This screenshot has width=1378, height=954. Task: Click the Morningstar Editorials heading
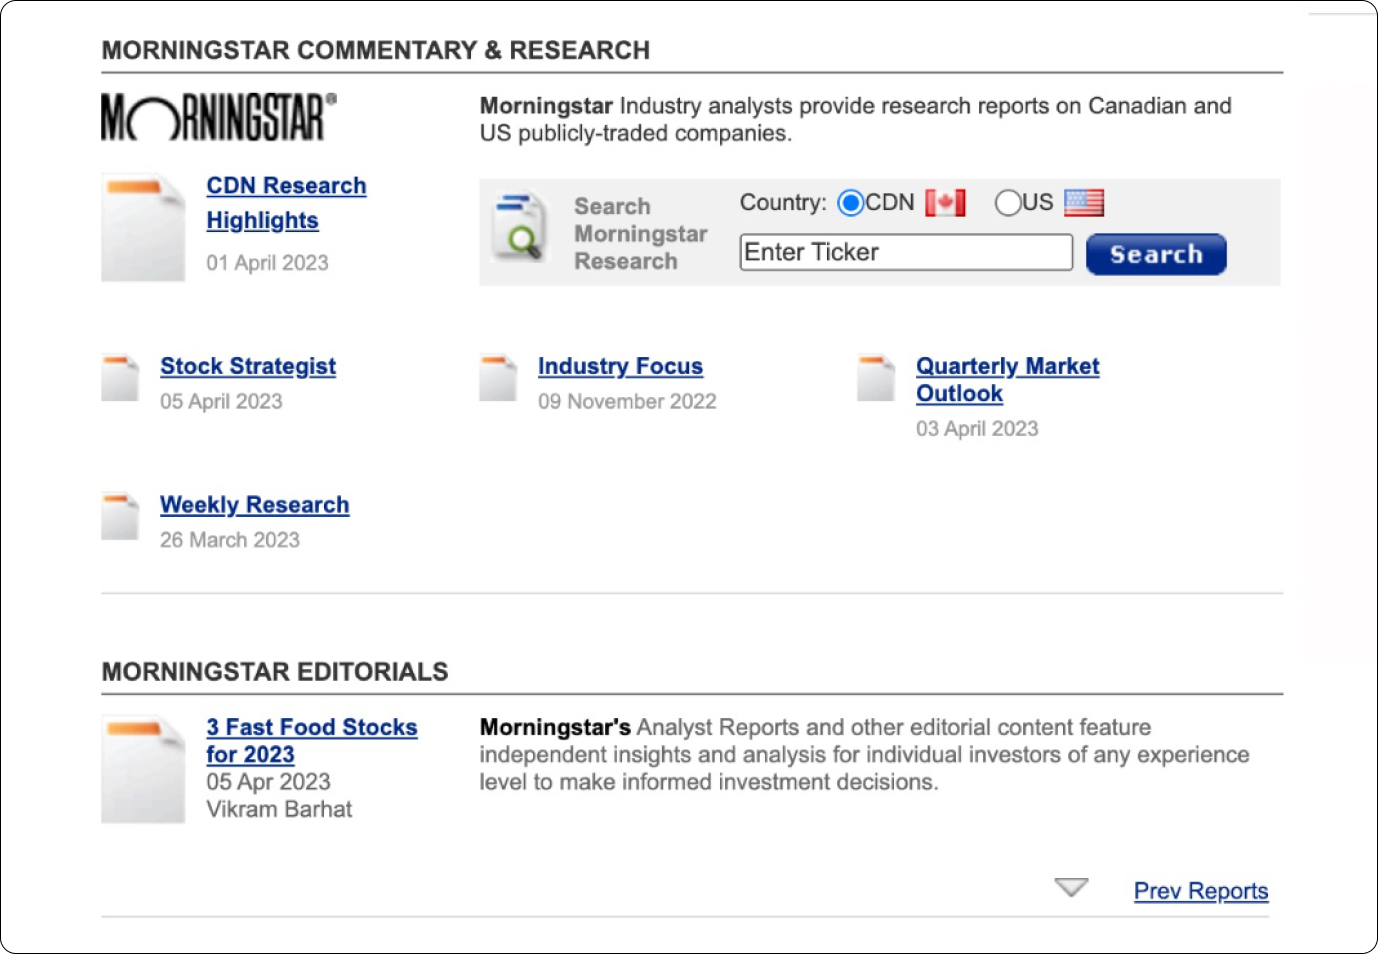click(x=275, y=672)
